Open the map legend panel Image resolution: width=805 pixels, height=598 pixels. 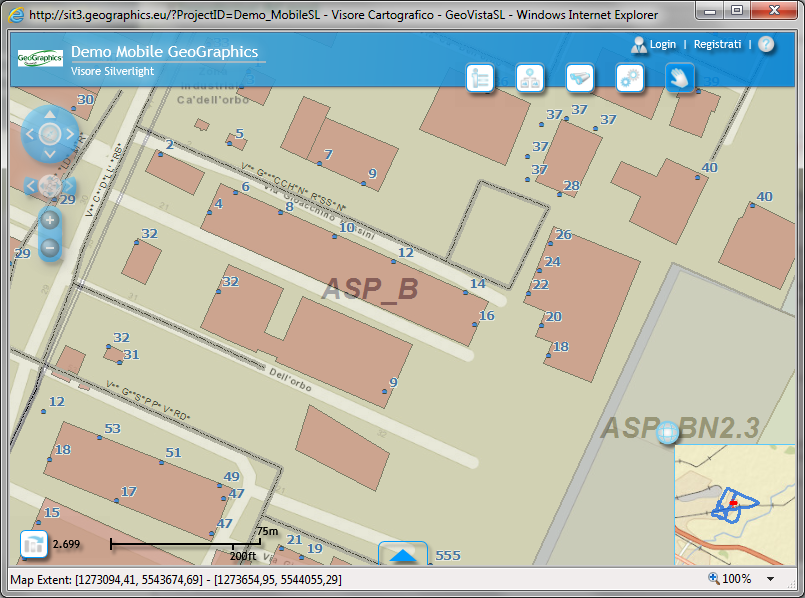pos(481,78)
